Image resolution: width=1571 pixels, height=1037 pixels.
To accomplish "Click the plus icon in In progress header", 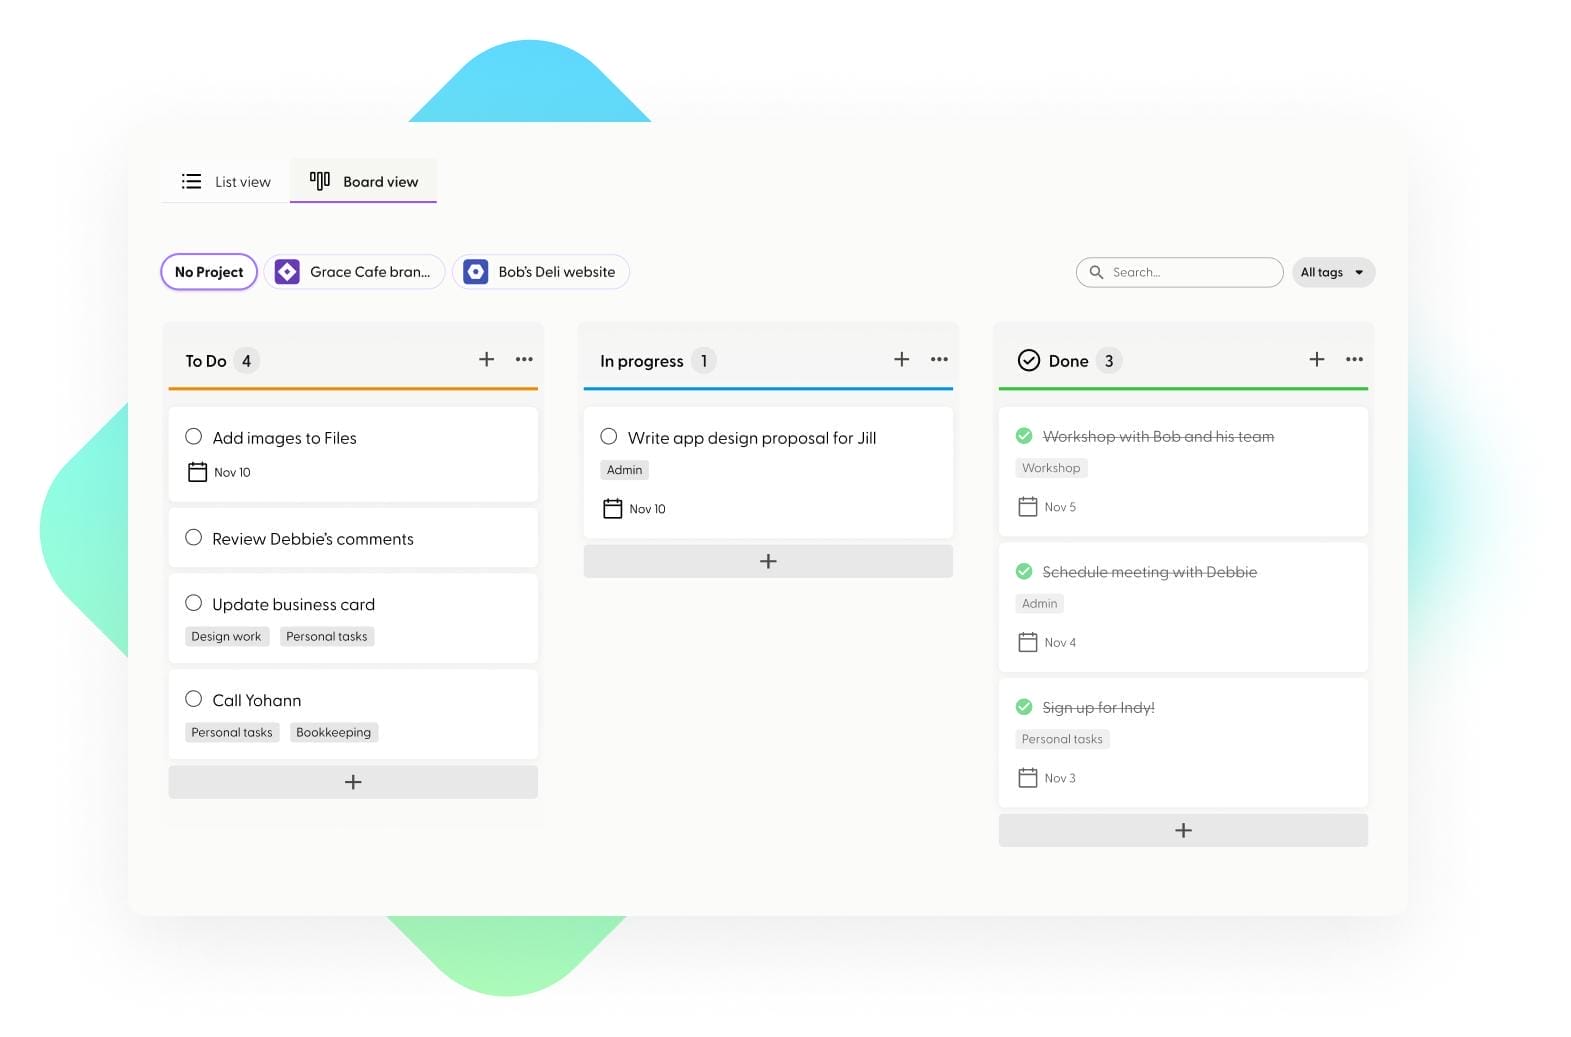I will [901, 359].
